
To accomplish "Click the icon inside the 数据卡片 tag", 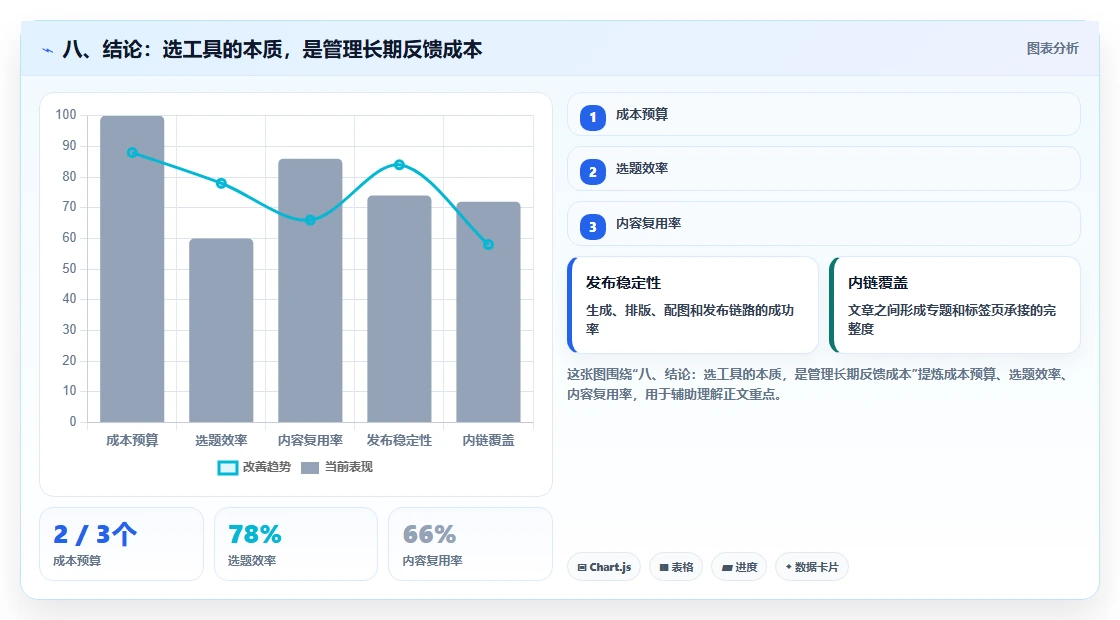I will [x=789, y=566].
